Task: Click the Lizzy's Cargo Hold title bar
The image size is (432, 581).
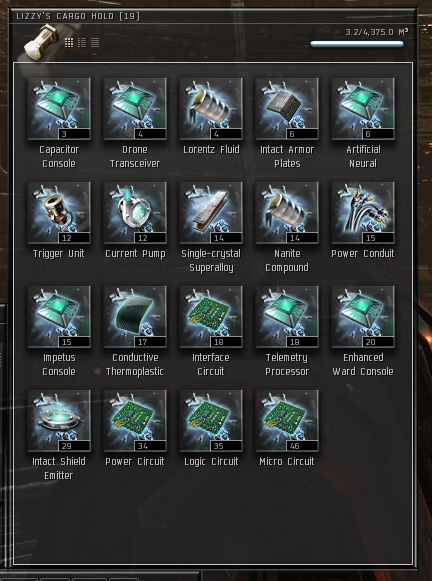Action: coord(213,16)
